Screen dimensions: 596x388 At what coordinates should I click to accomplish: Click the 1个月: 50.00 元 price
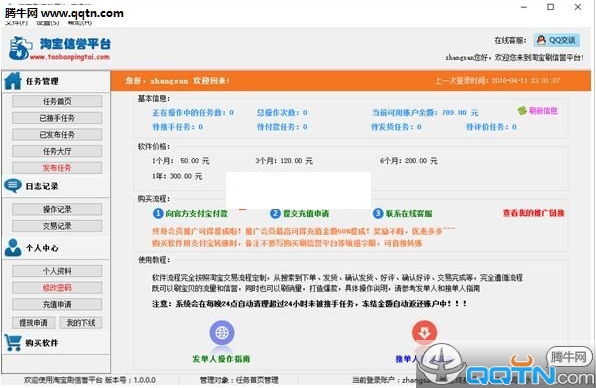coord(181,161)
